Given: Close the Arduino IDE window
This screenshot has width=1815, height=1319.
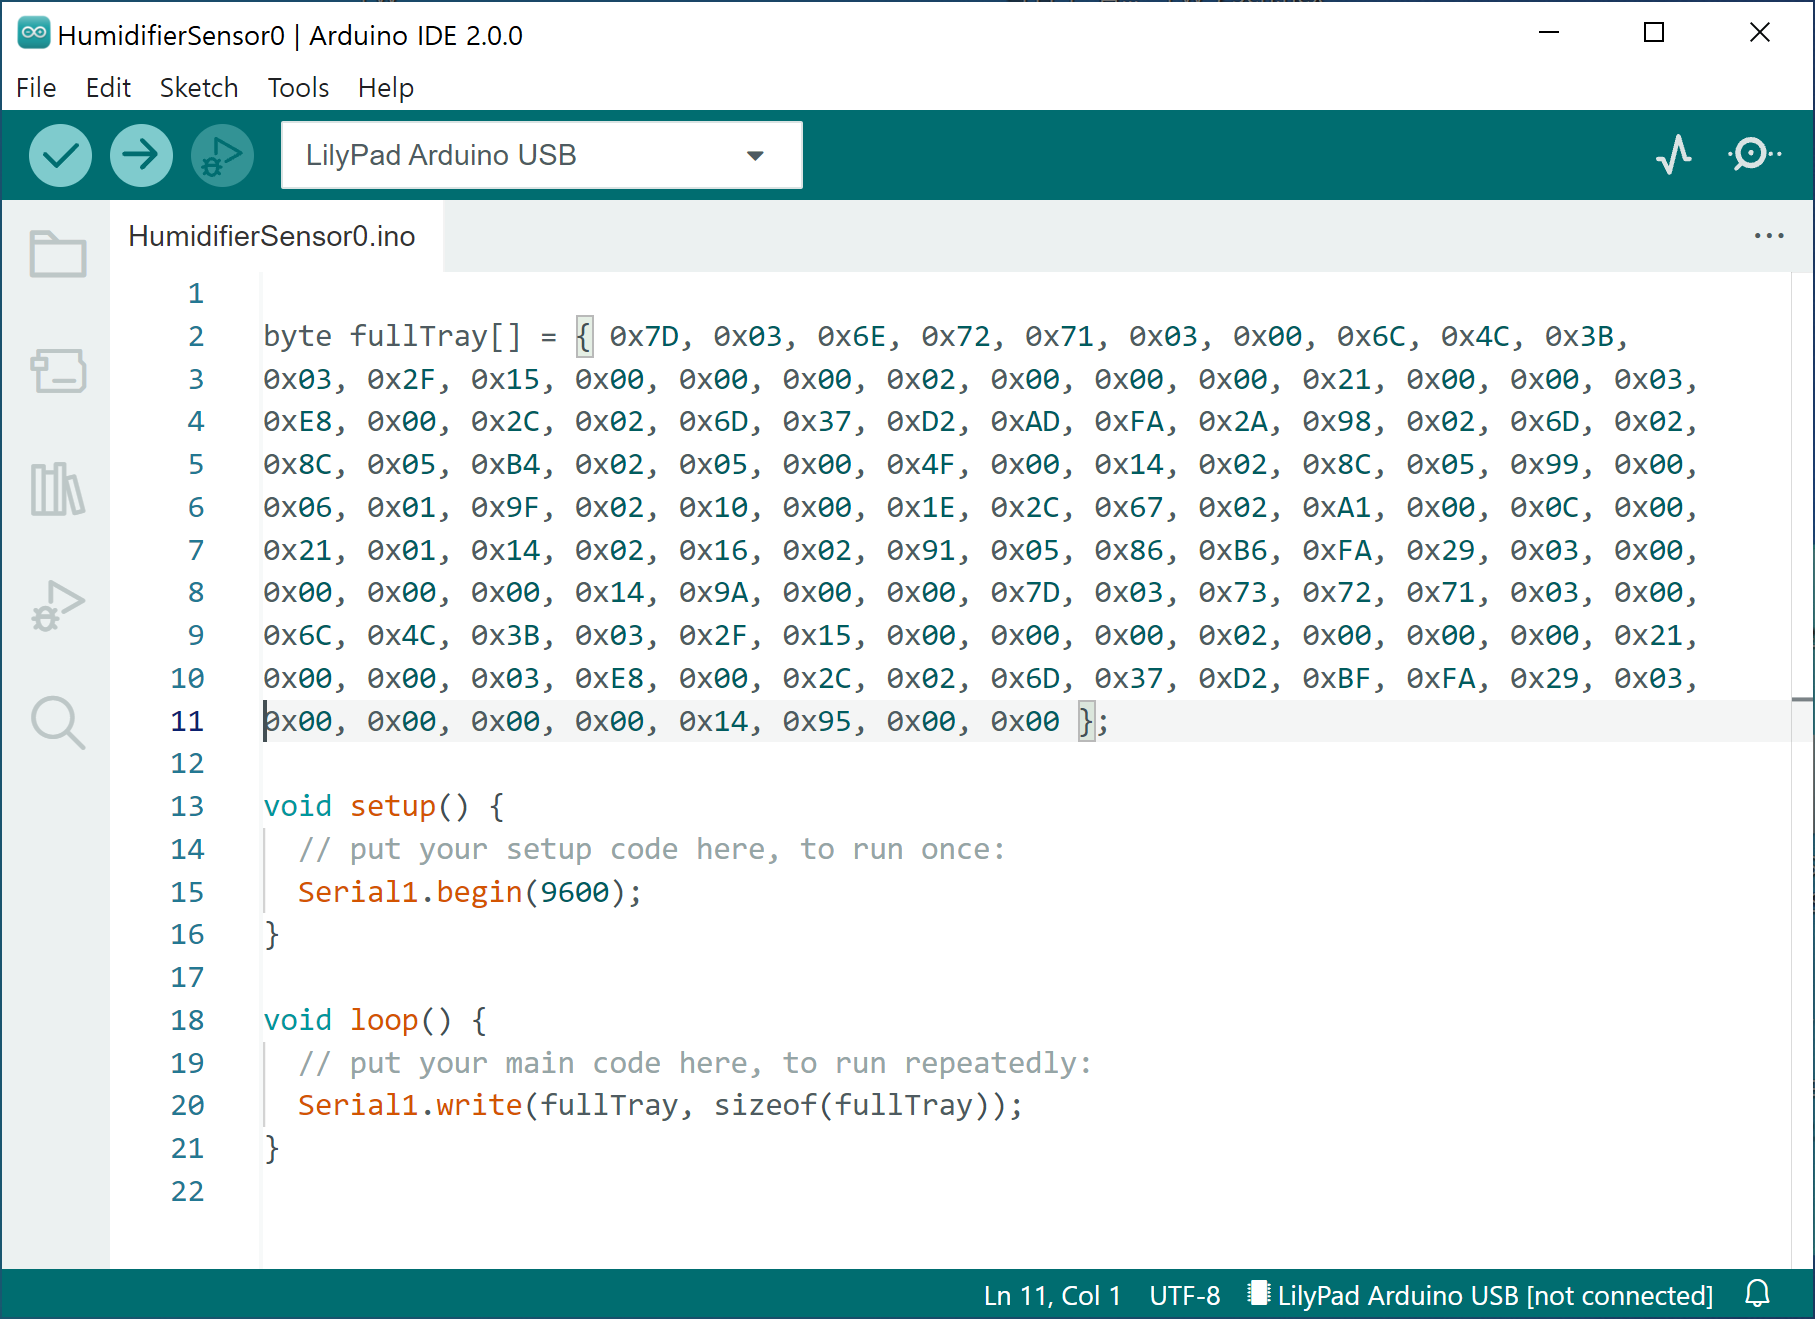Looking at the screenshot, I should (1760, 33).
